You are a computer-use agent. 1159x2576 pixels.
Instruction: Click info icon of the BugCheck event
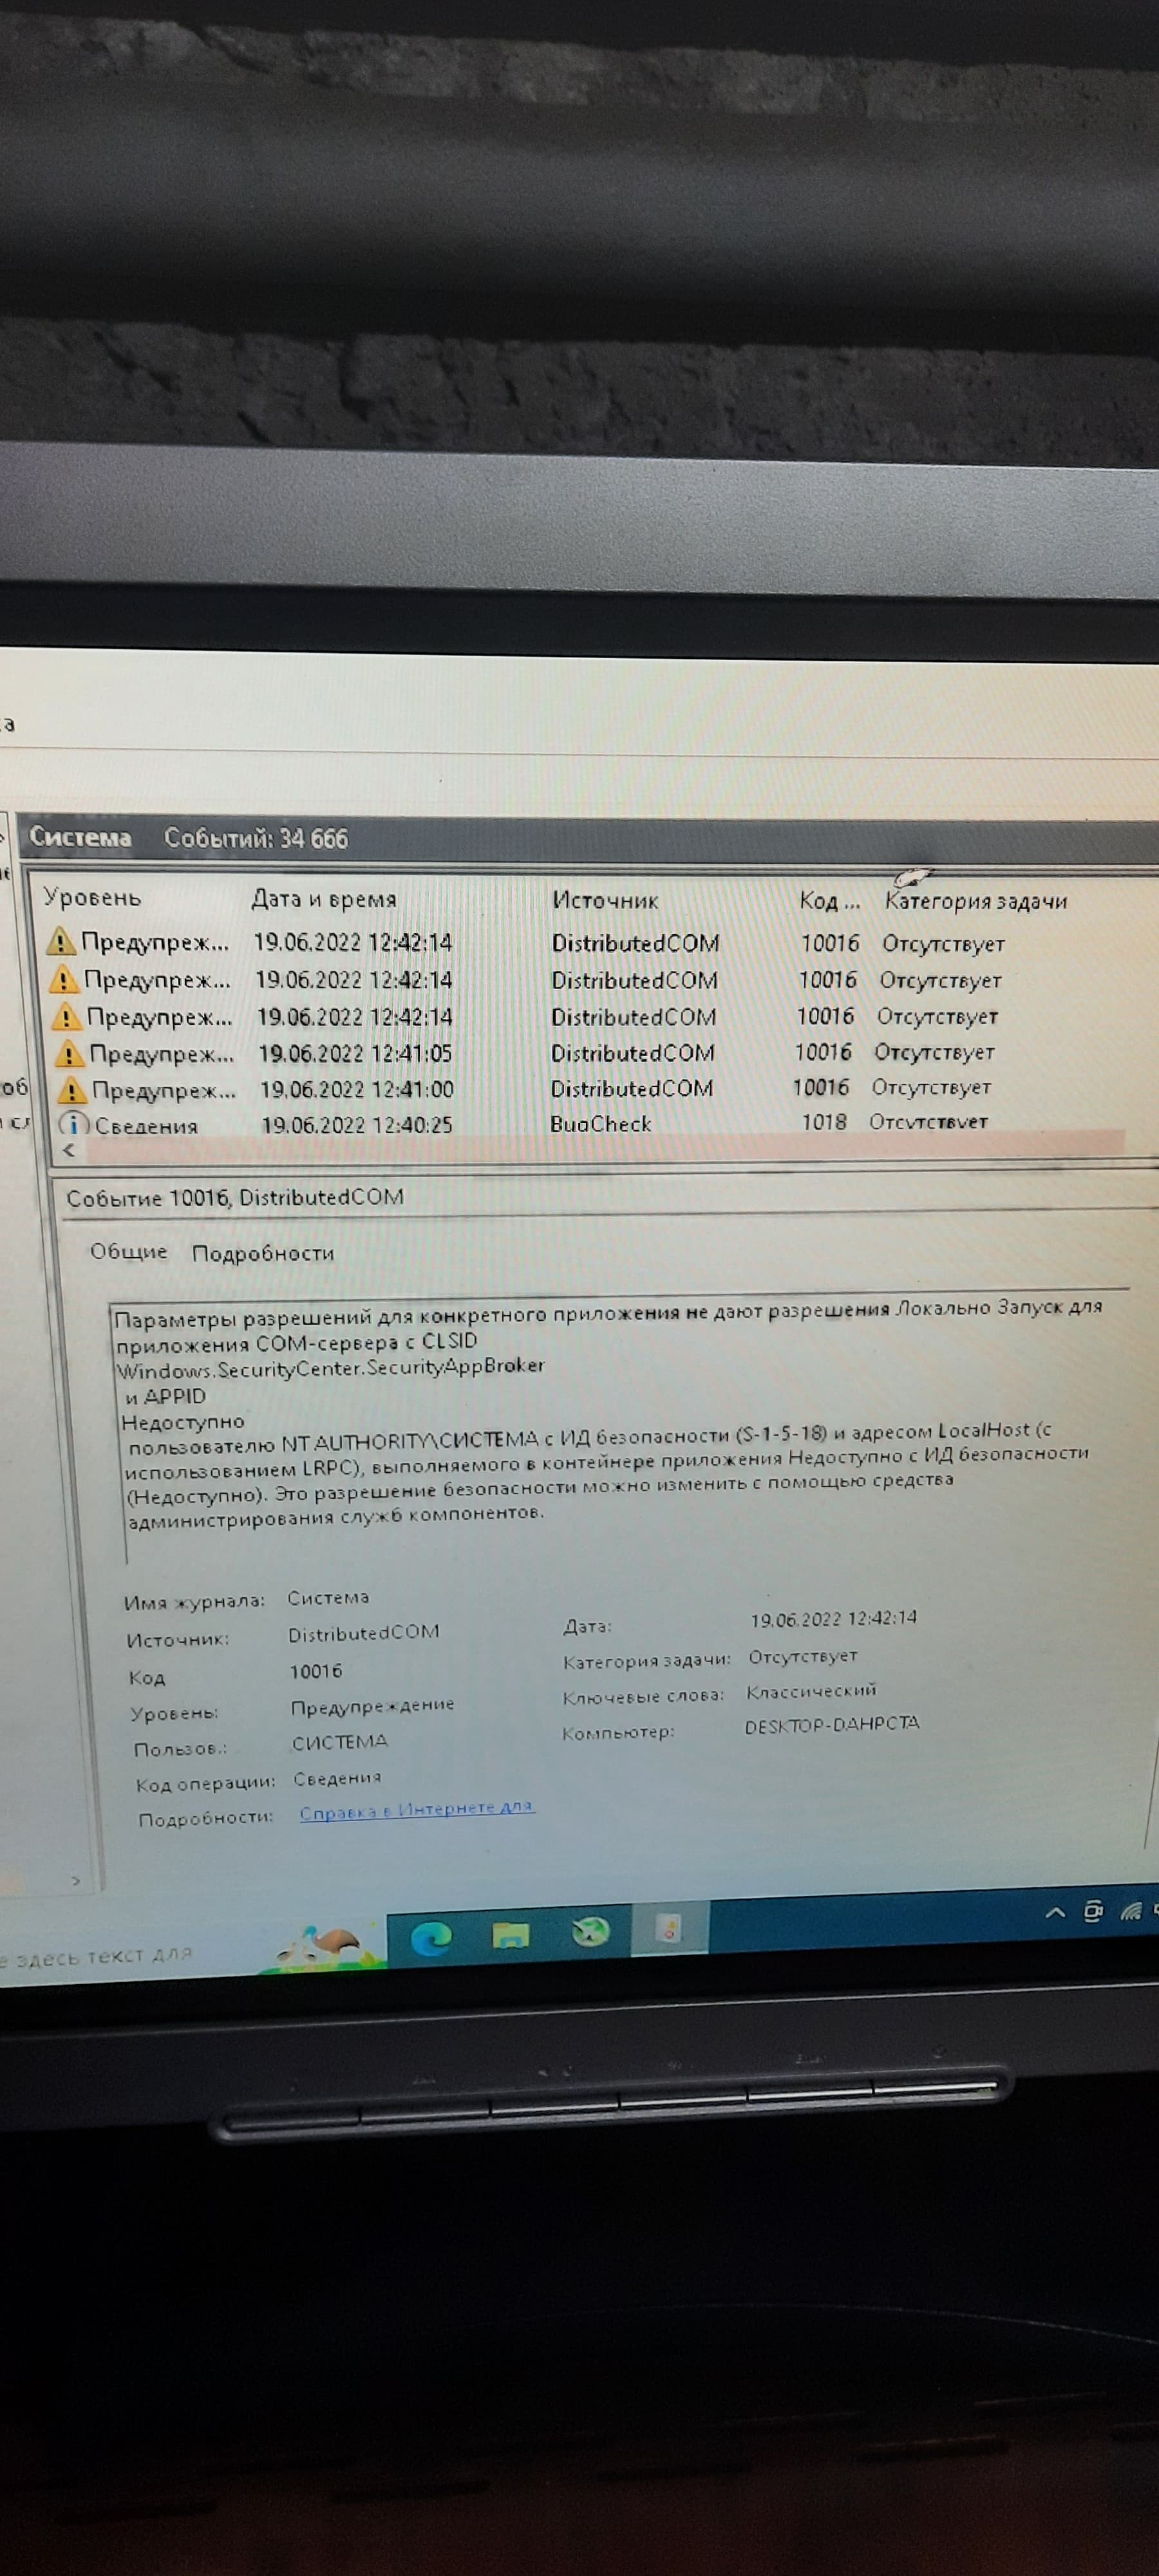(73, 1124)
